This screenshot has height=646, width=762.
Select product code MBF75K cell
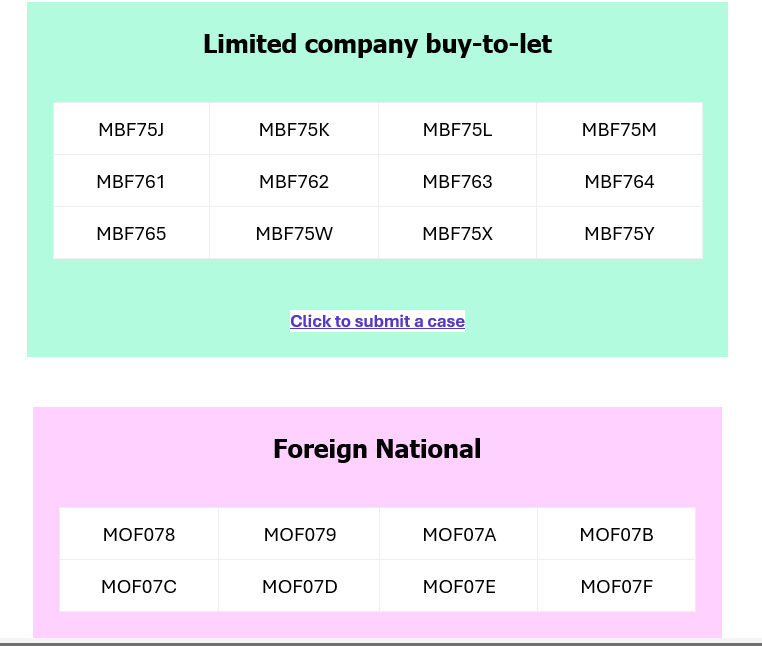pos(294,129)
